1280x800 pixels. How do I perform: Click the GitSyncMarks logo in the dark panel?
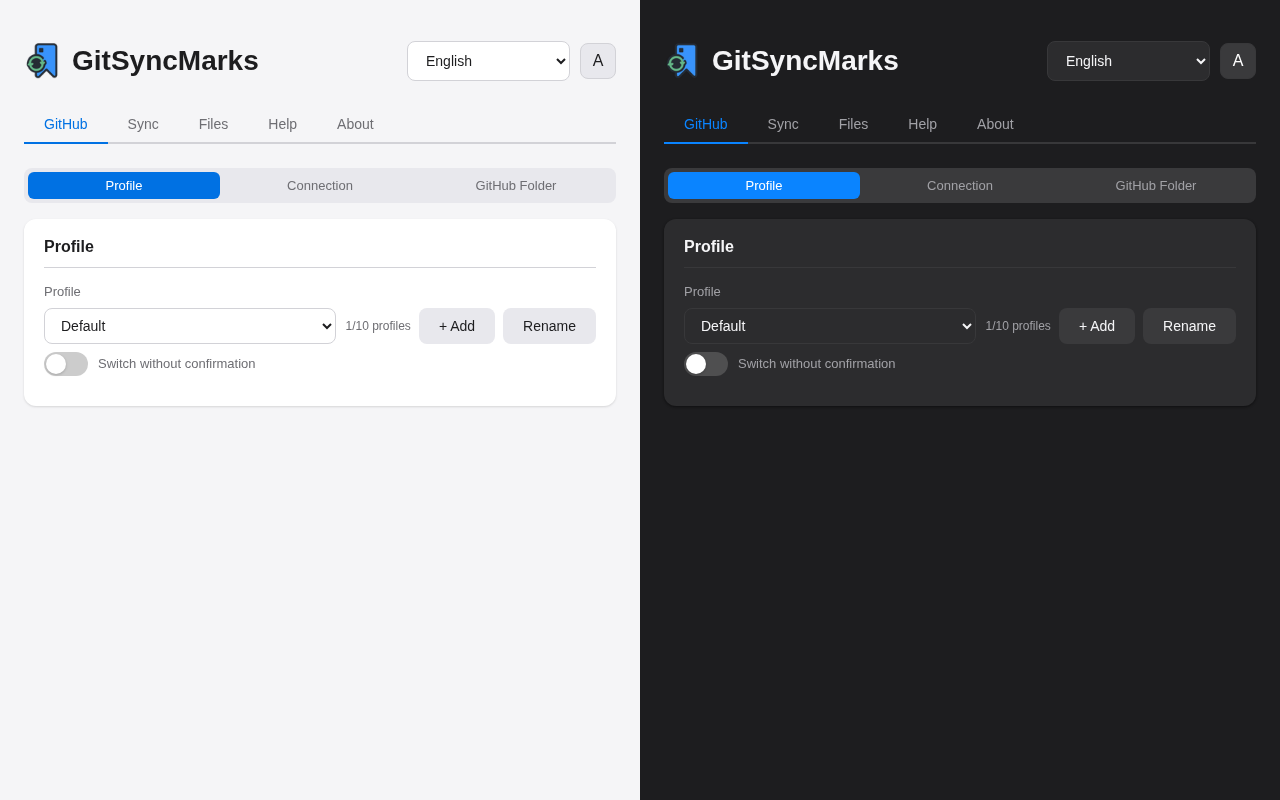pos(682,60)
